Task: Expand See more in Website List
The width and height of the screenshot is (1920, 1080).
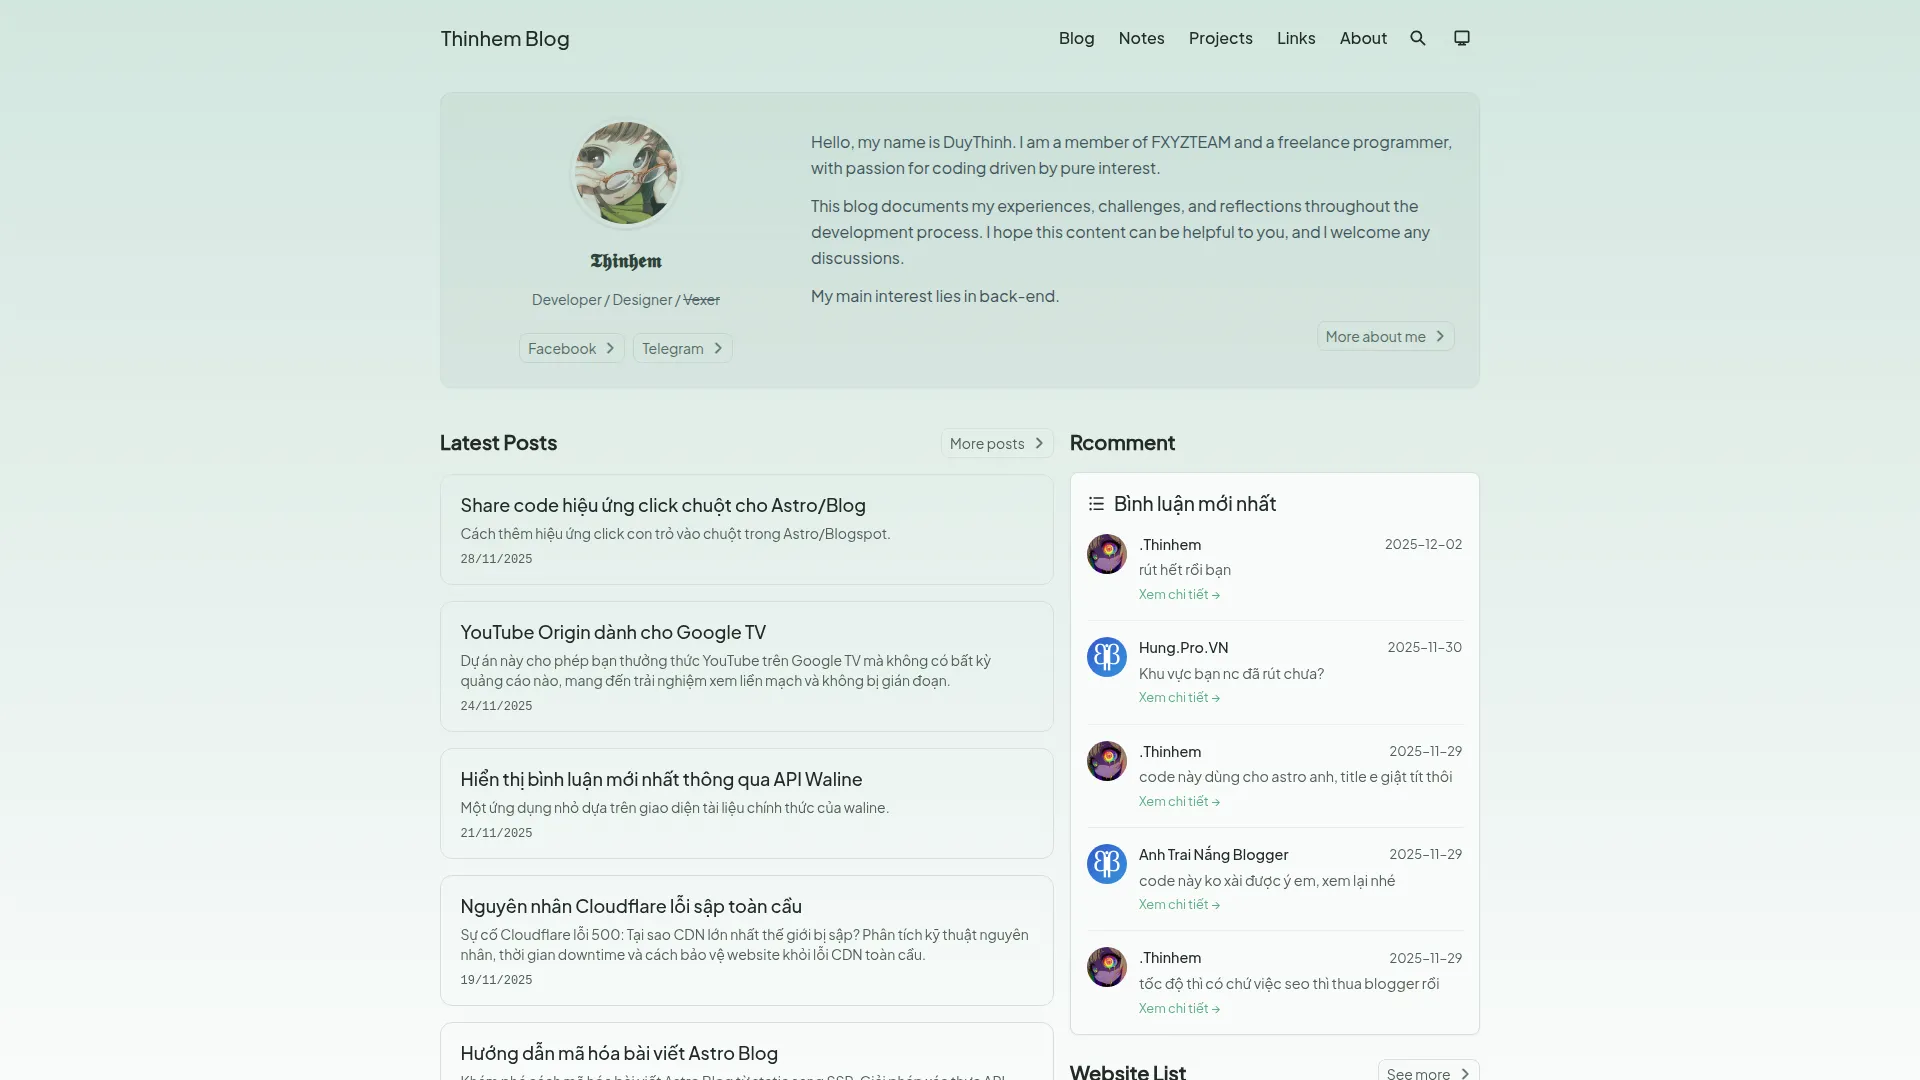Action: coord(1428,1073)
